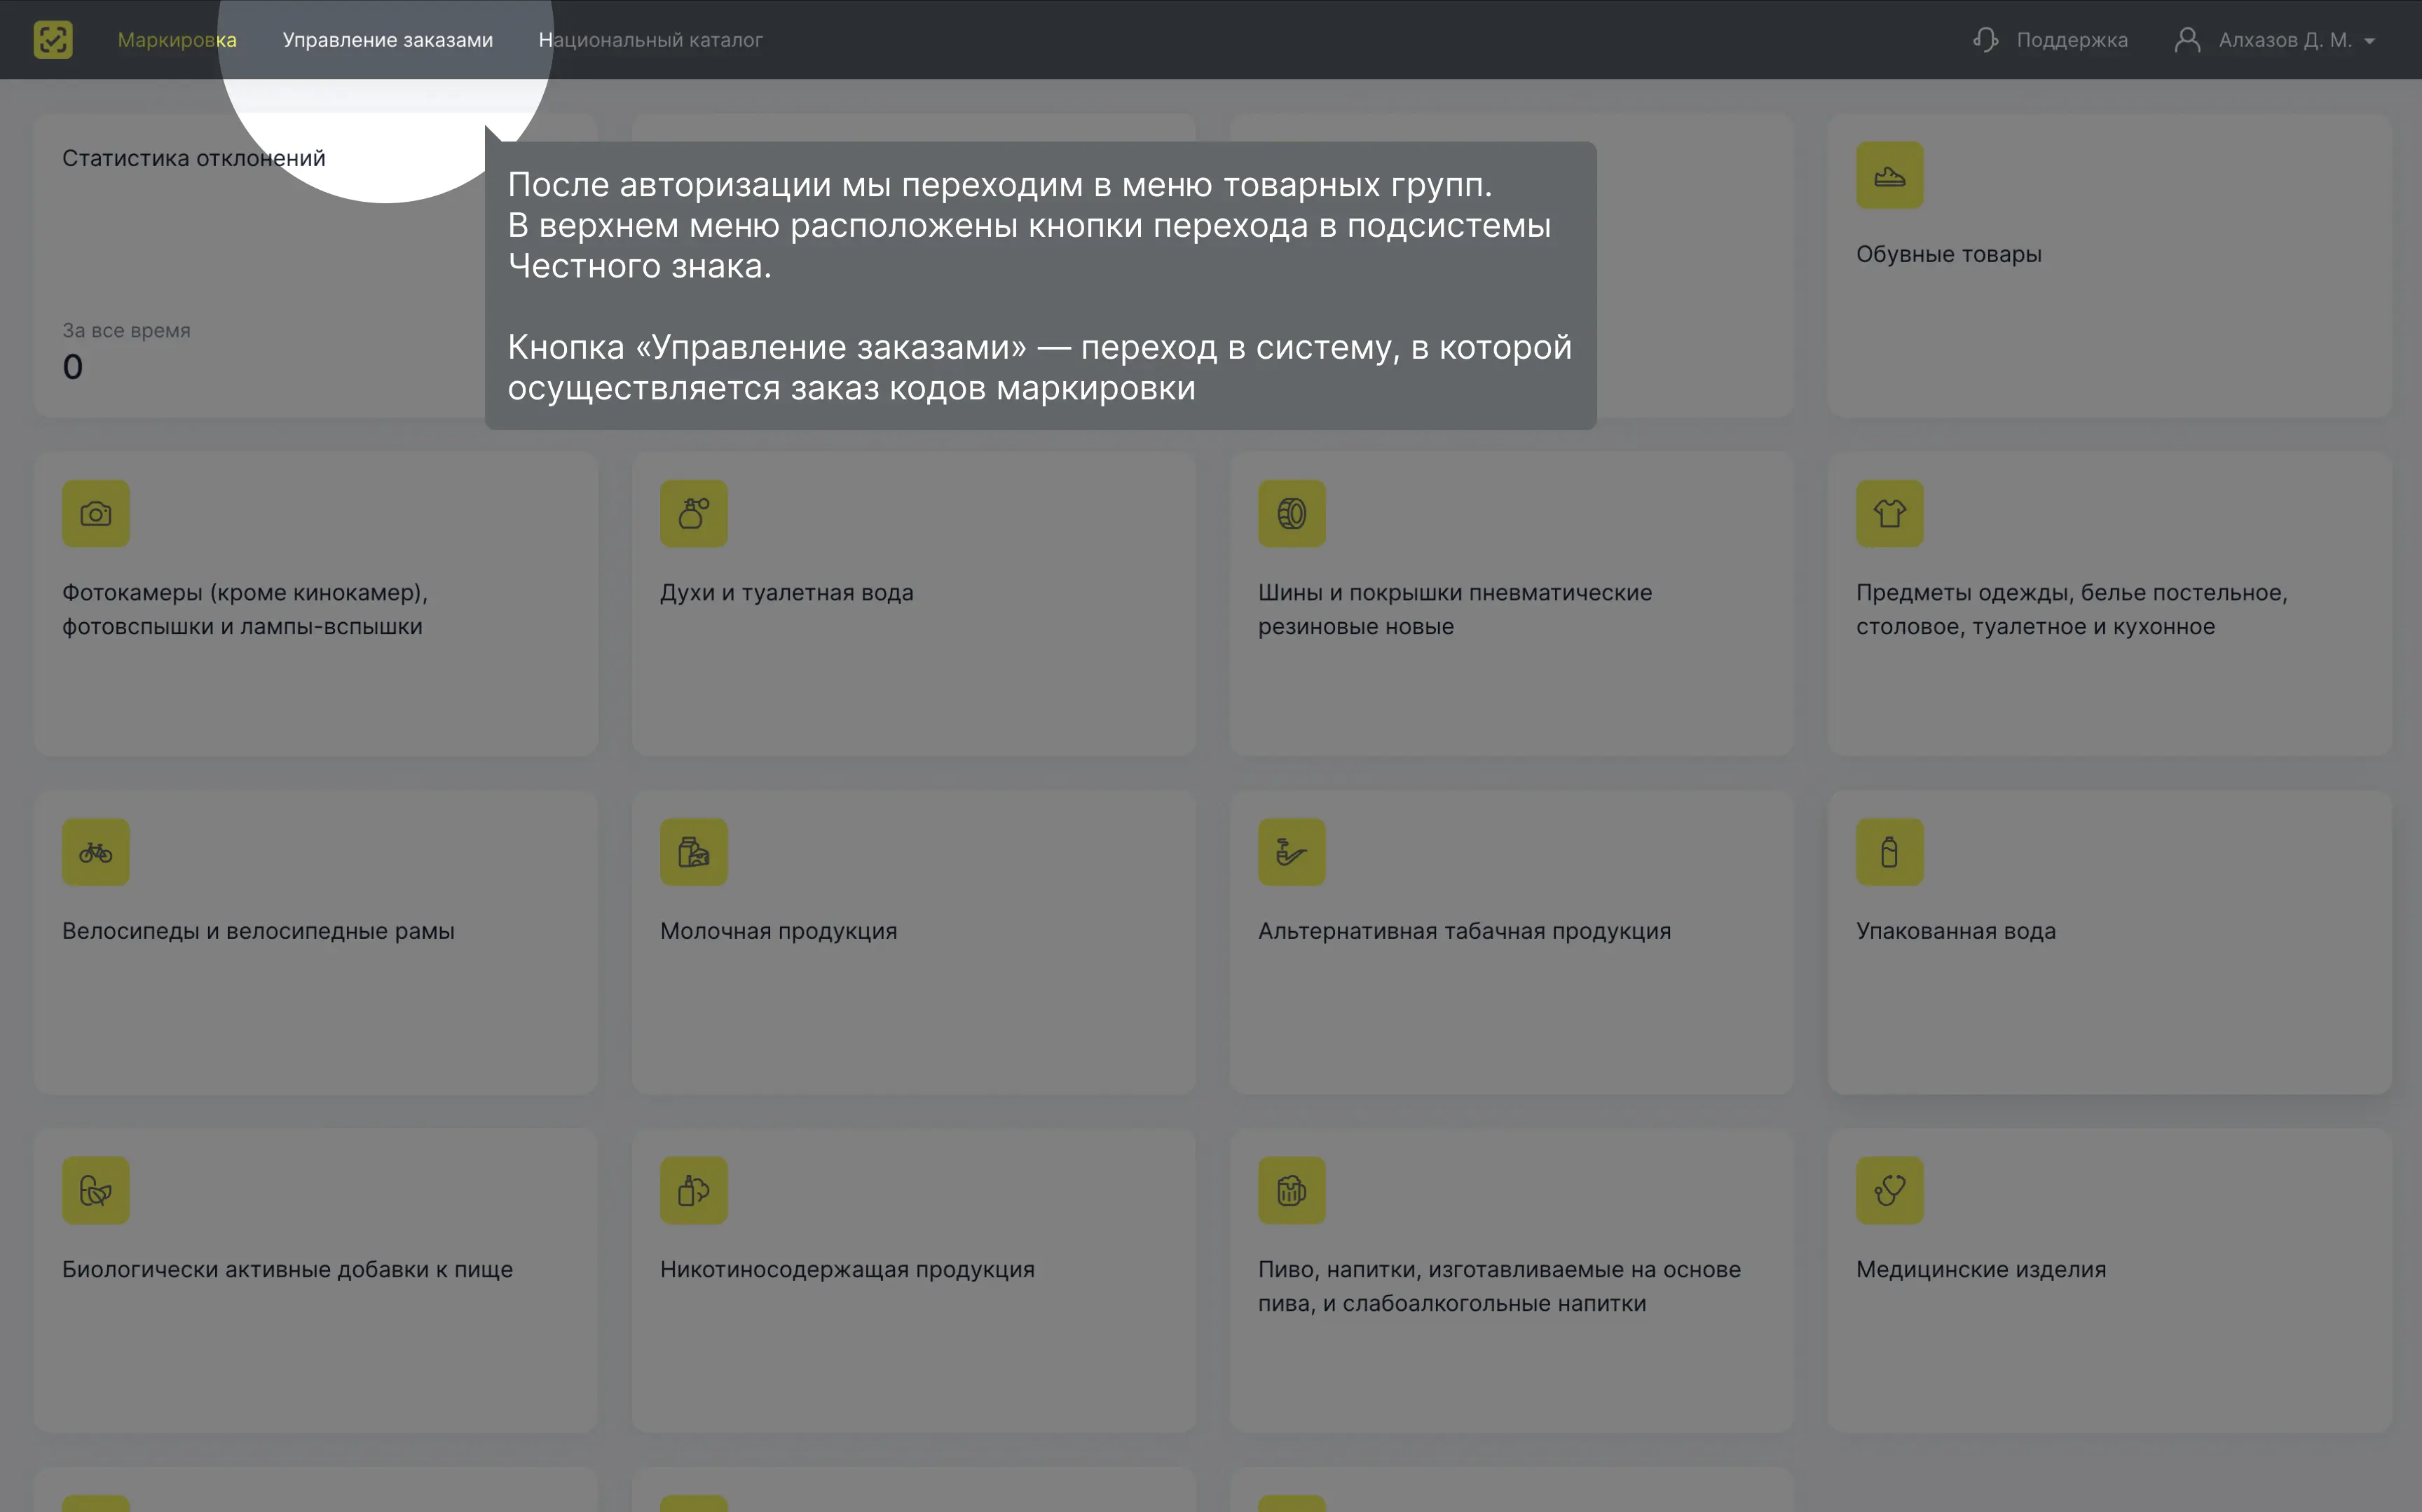Click the За все время label
Image resolution: width=2422 pixels, height=1512 pixels.
pyautogui.click(x=126, y=330)
